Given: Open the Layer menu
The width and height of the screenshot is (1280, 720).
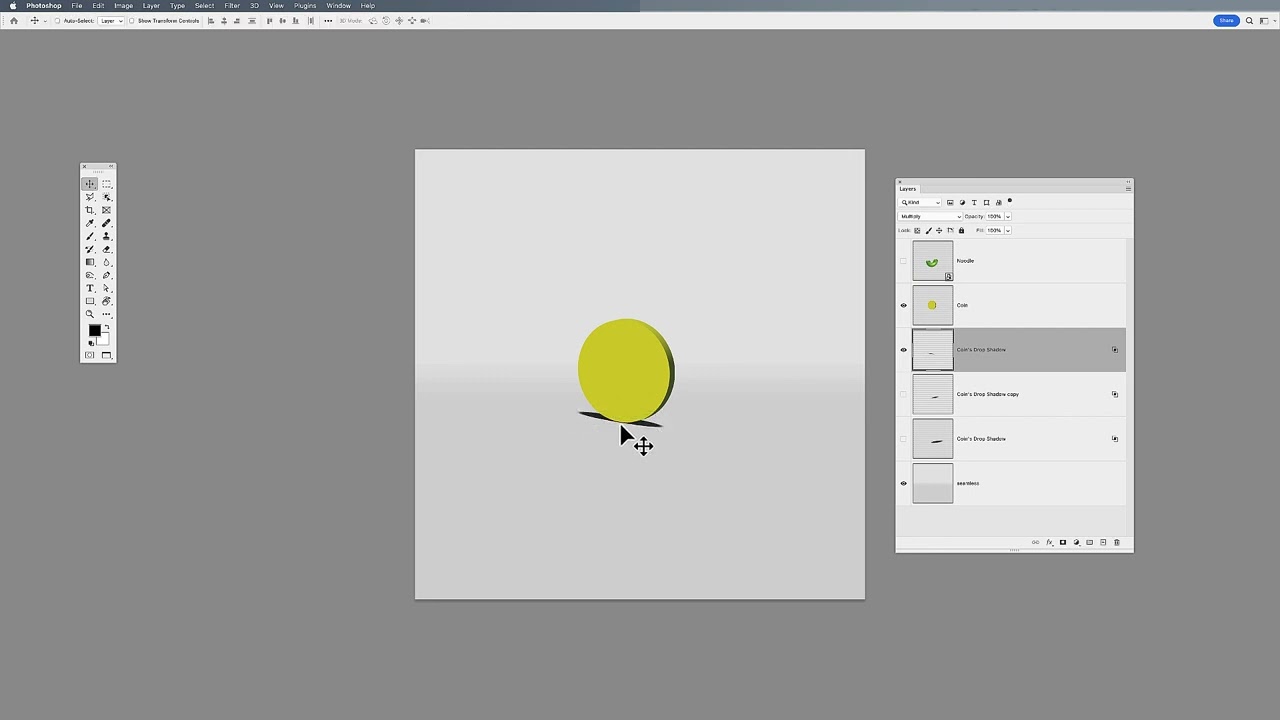Looking at the screenshot, I should point(151,6).
